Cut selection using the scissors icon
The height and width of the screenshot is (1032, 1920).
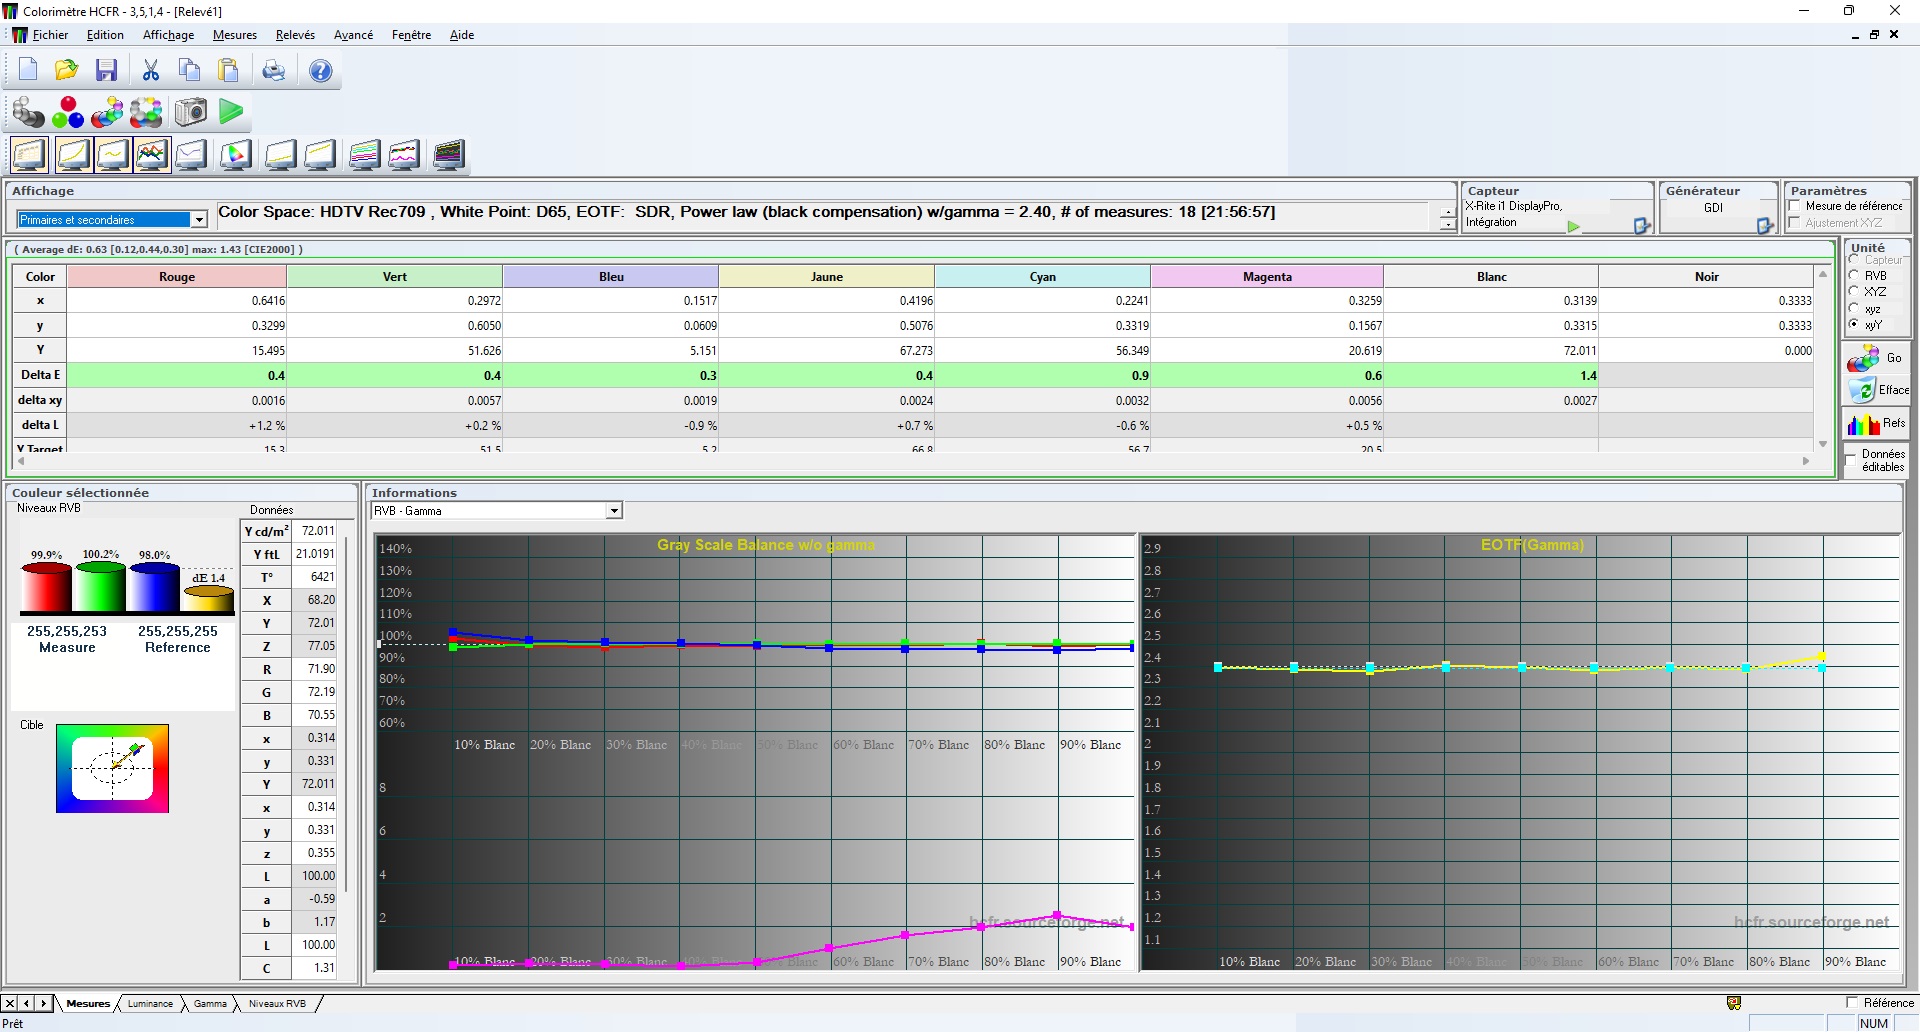pyautogui.click(x=151, y=70)
